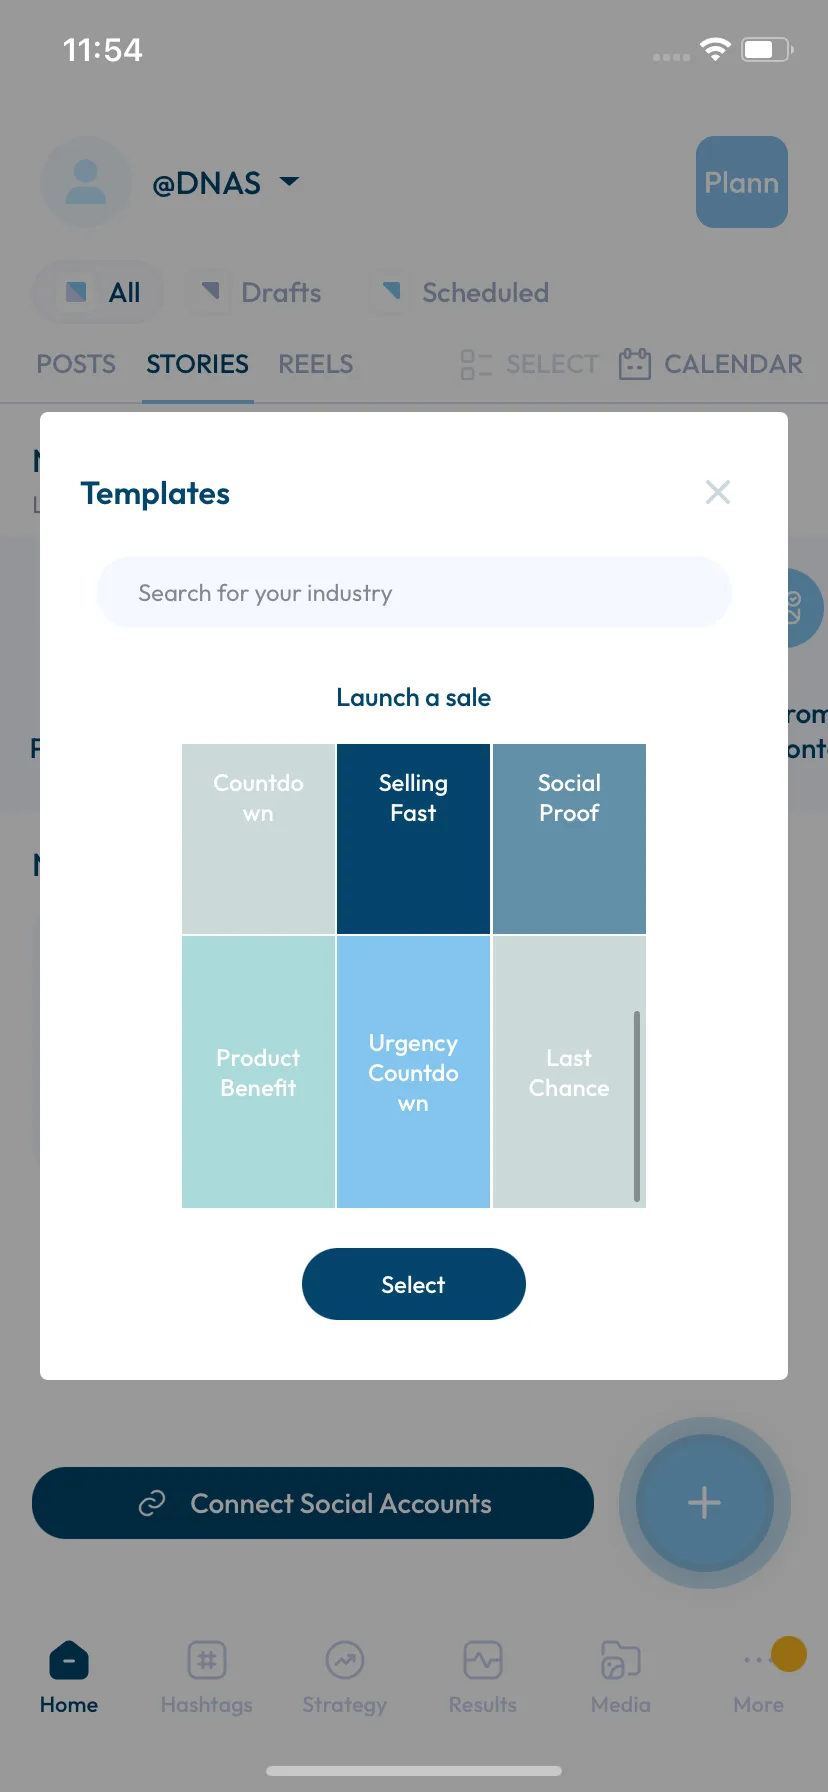Switch to the POSTS tab

point(76,364)
